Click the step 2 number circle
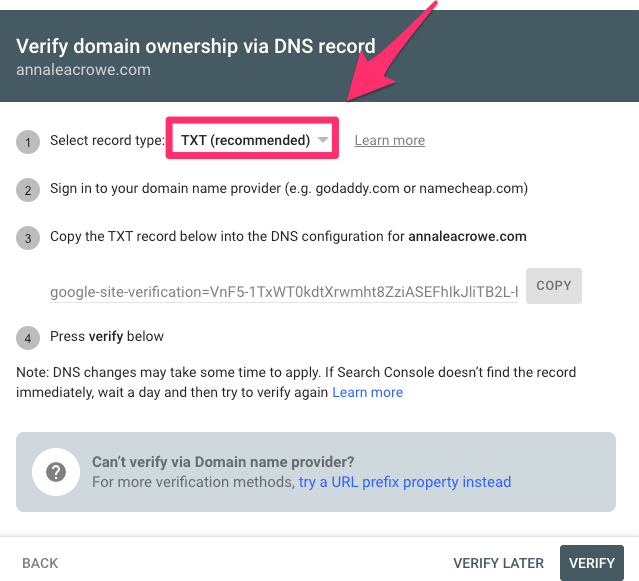The image size is (639, 581). coord(28,190)
